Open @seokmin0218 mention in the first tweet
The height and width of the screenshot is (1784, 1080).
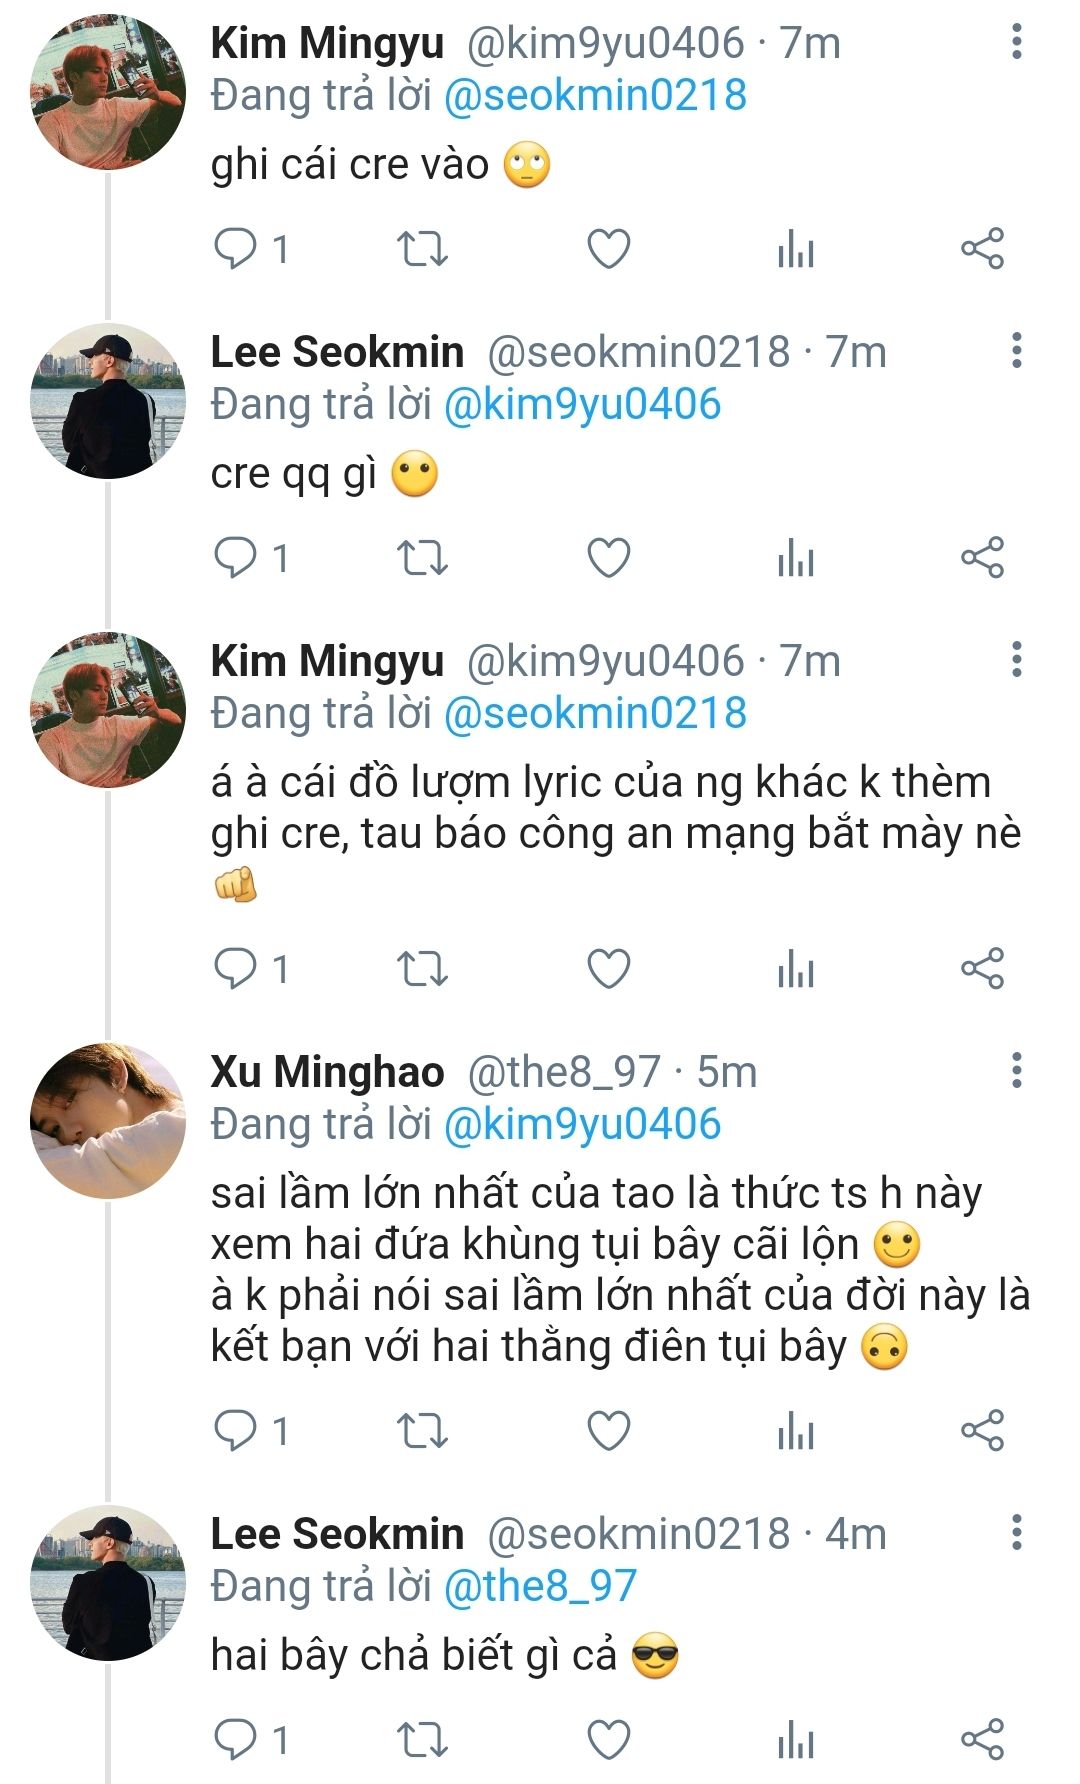click(595, 96)
